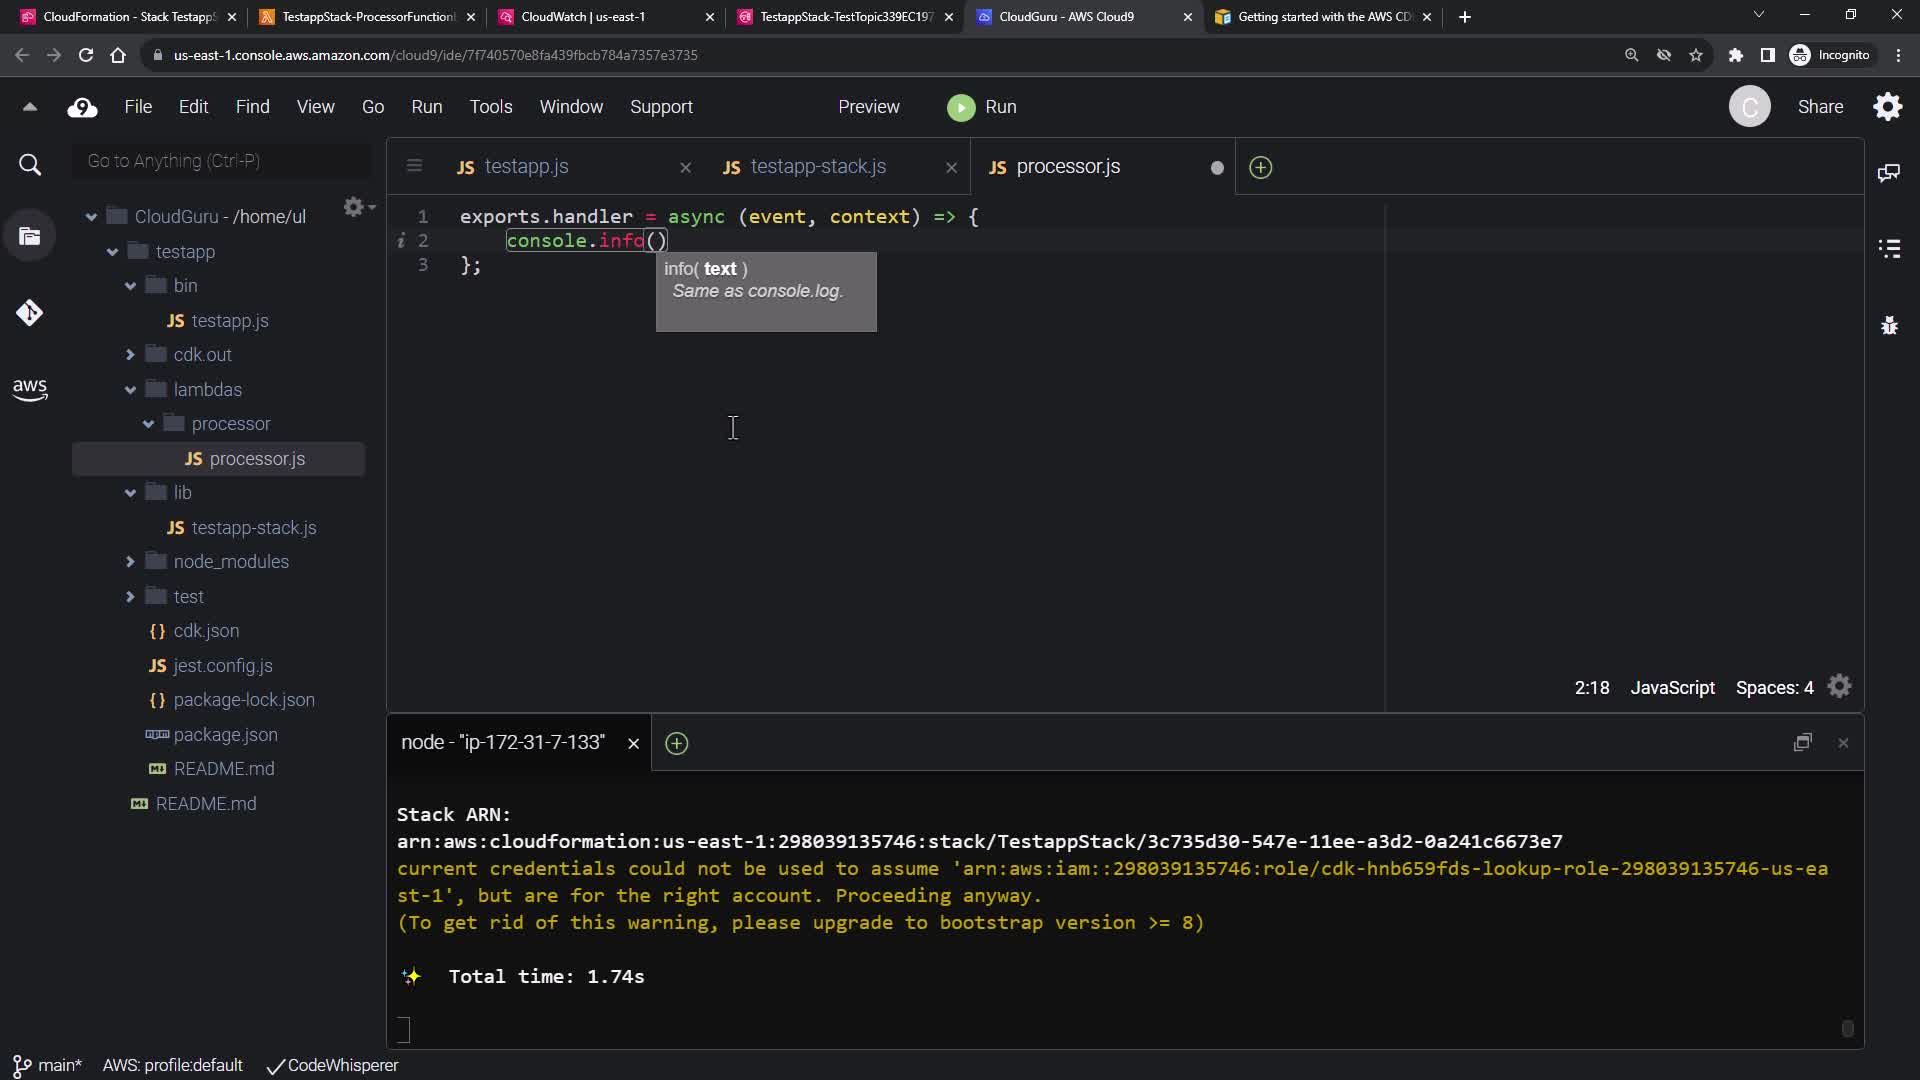Open the Outline panel icon
1920x1080 pixels.
(1889, 249)
